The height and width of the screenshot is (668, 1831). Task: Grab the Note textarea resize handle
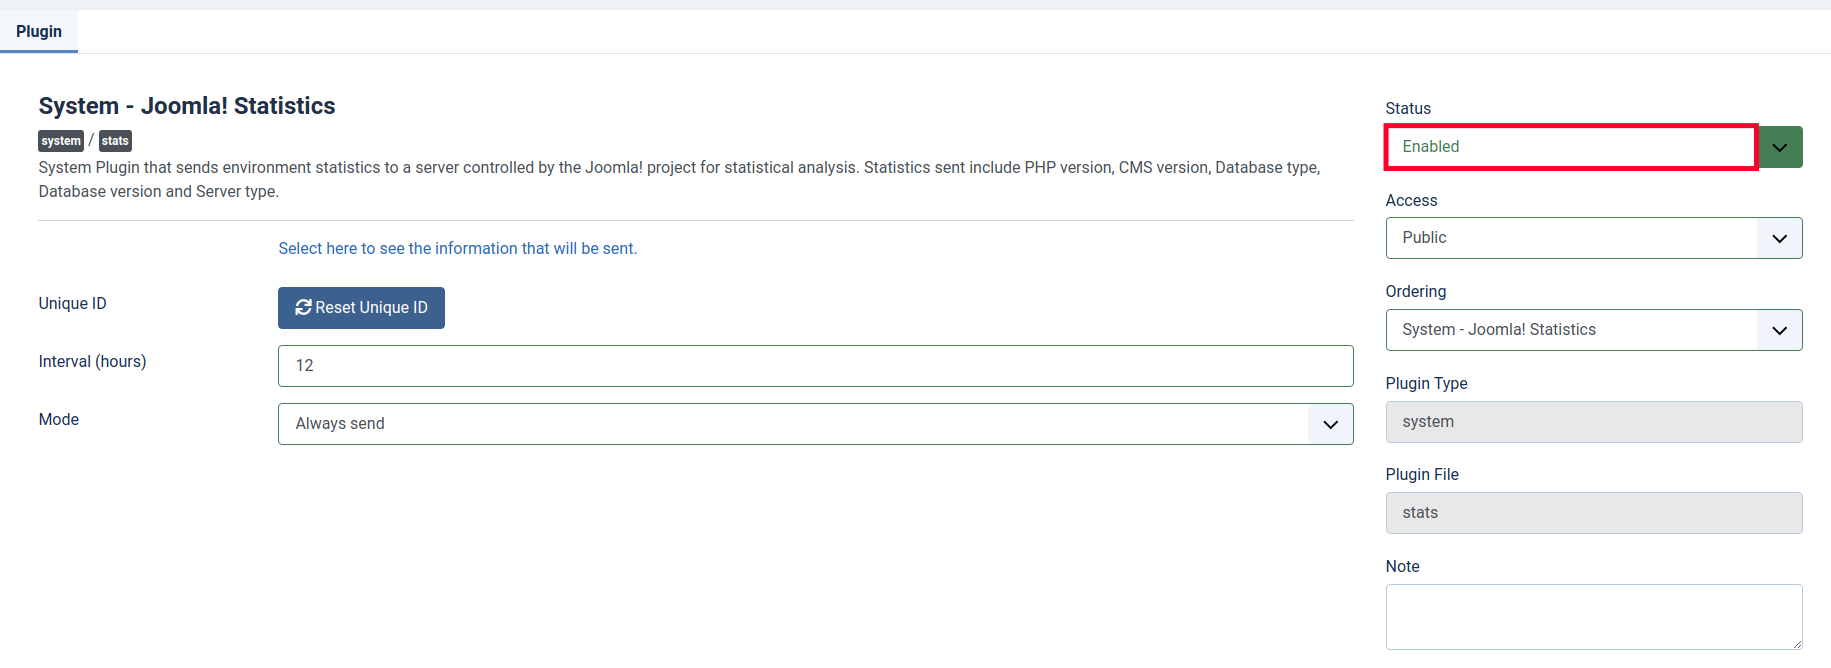click(x=1797, y=644)
